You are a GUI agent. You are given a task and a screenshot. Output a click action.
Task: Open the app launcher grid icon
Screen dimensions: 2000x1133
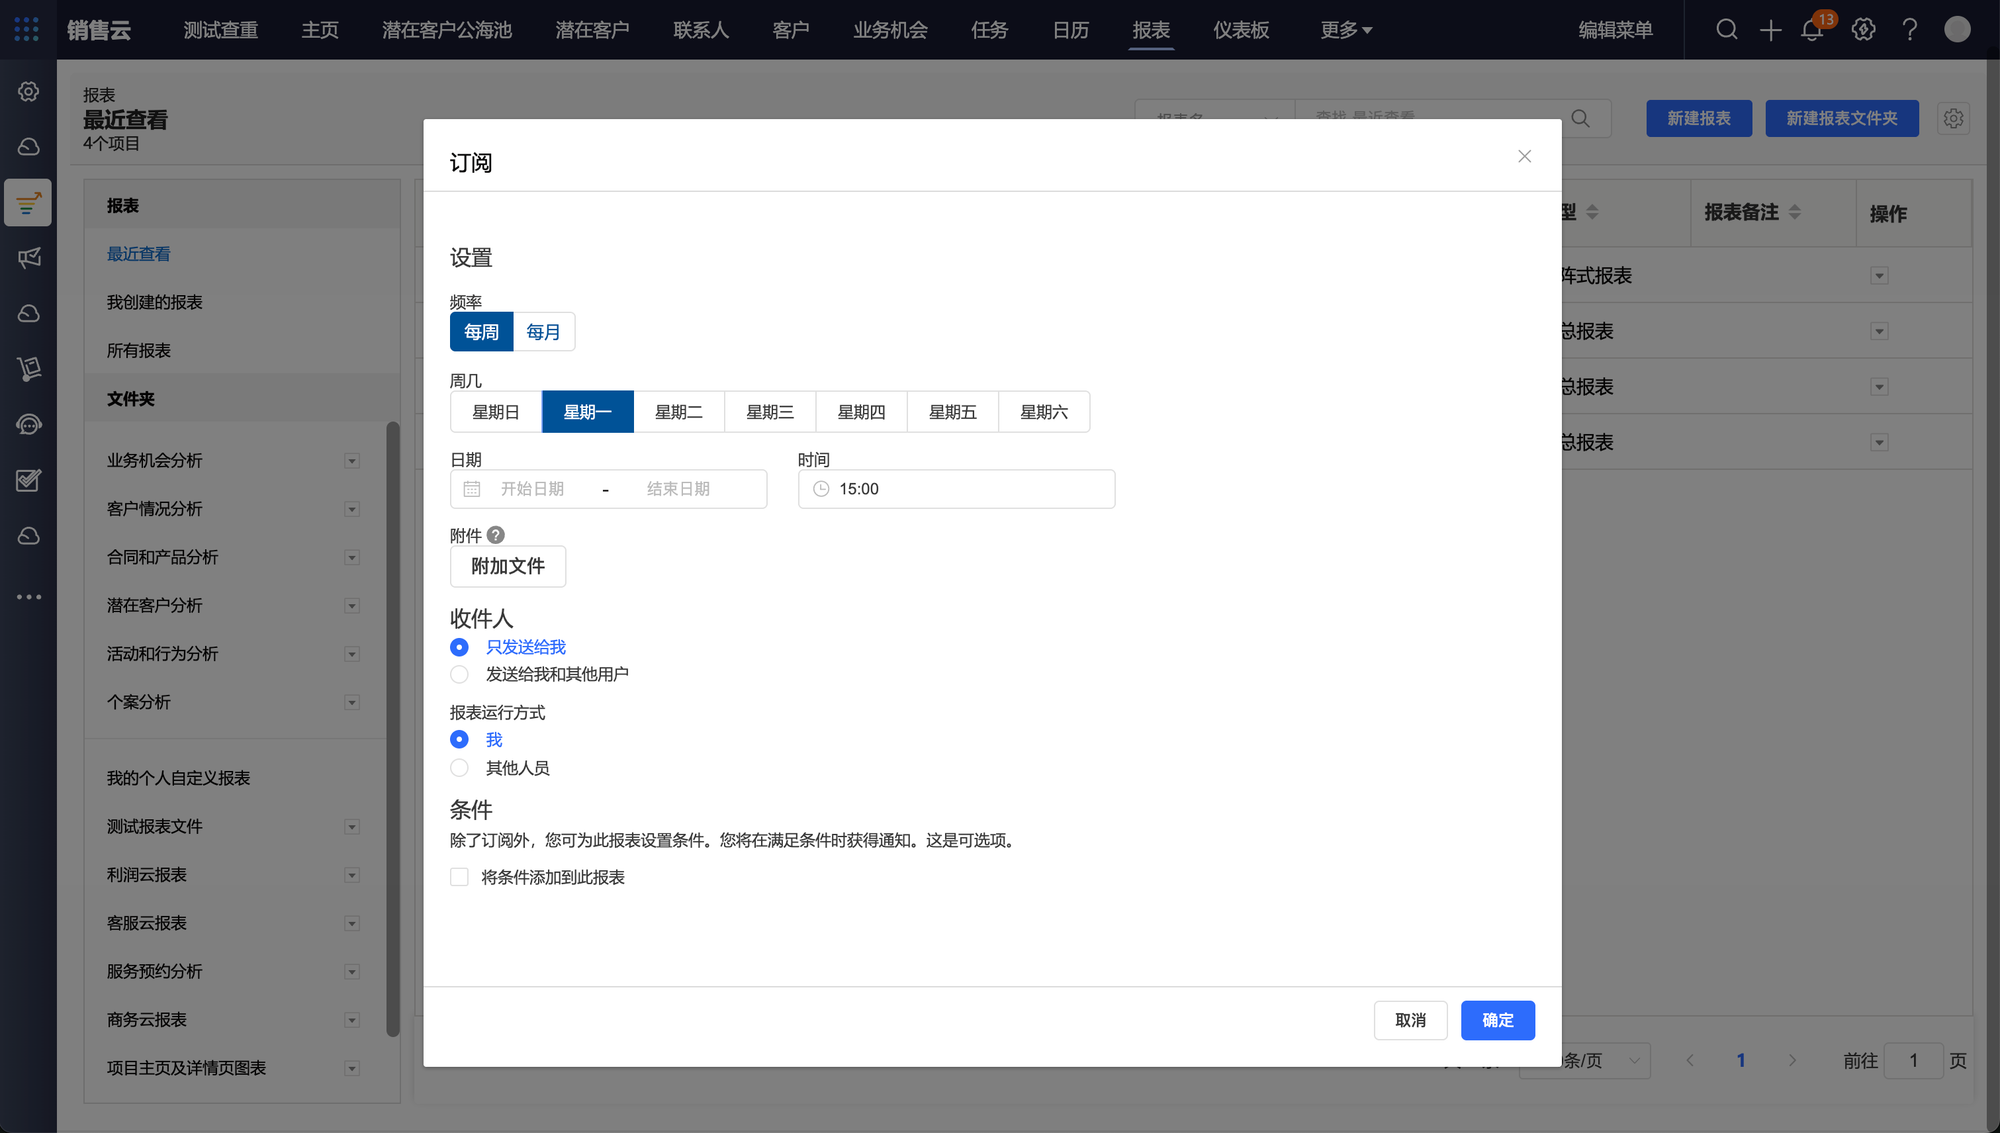coord(27,30)
